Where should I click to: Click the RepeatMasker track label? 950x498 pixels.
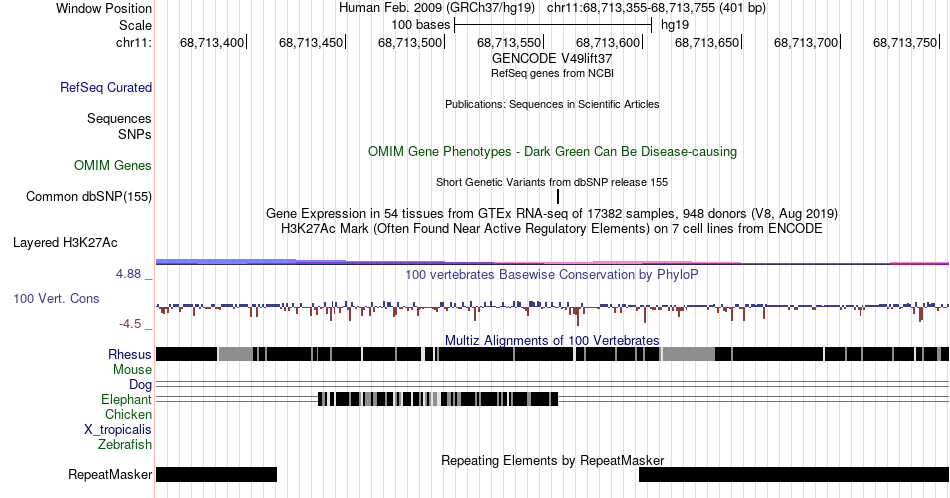(x=110, y=474)
